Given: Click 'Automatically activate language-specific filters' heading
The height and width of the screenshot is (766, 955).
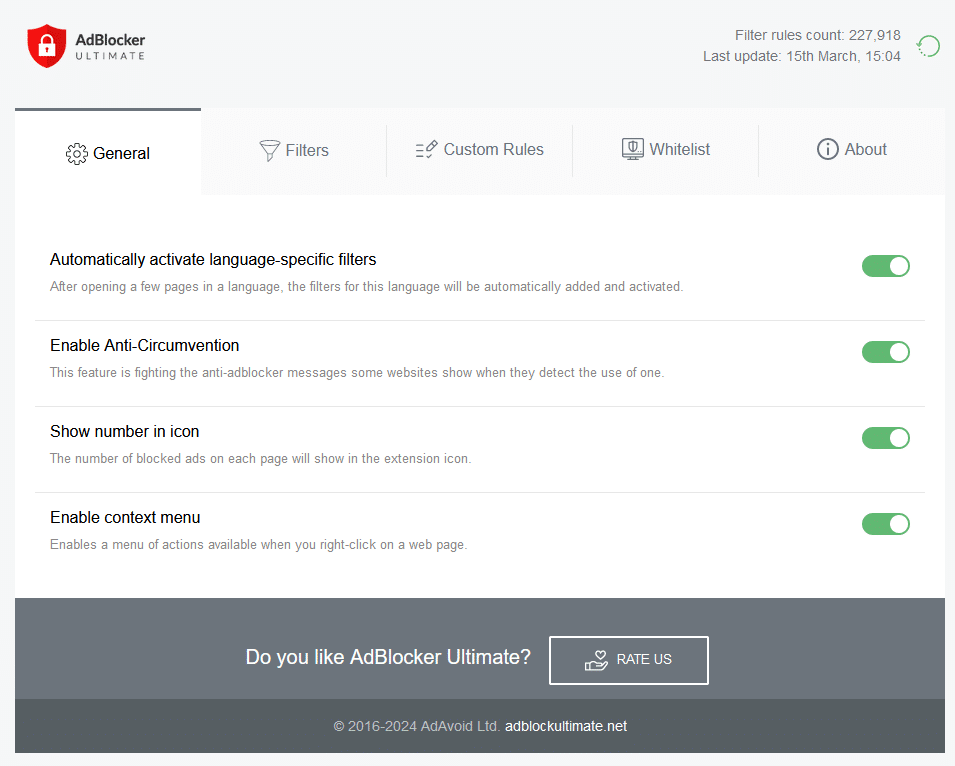Looking at the screenshot, I should tap(213, 259).
